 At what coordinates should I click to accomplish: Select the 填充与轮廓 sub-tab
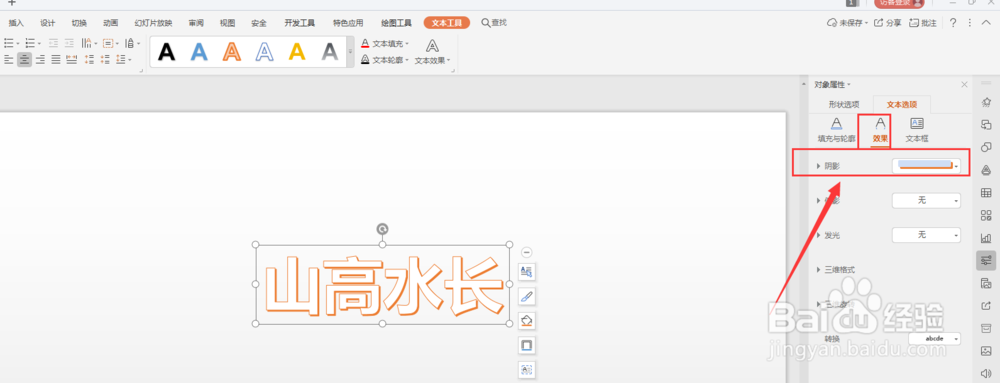(x=837, y=129)
